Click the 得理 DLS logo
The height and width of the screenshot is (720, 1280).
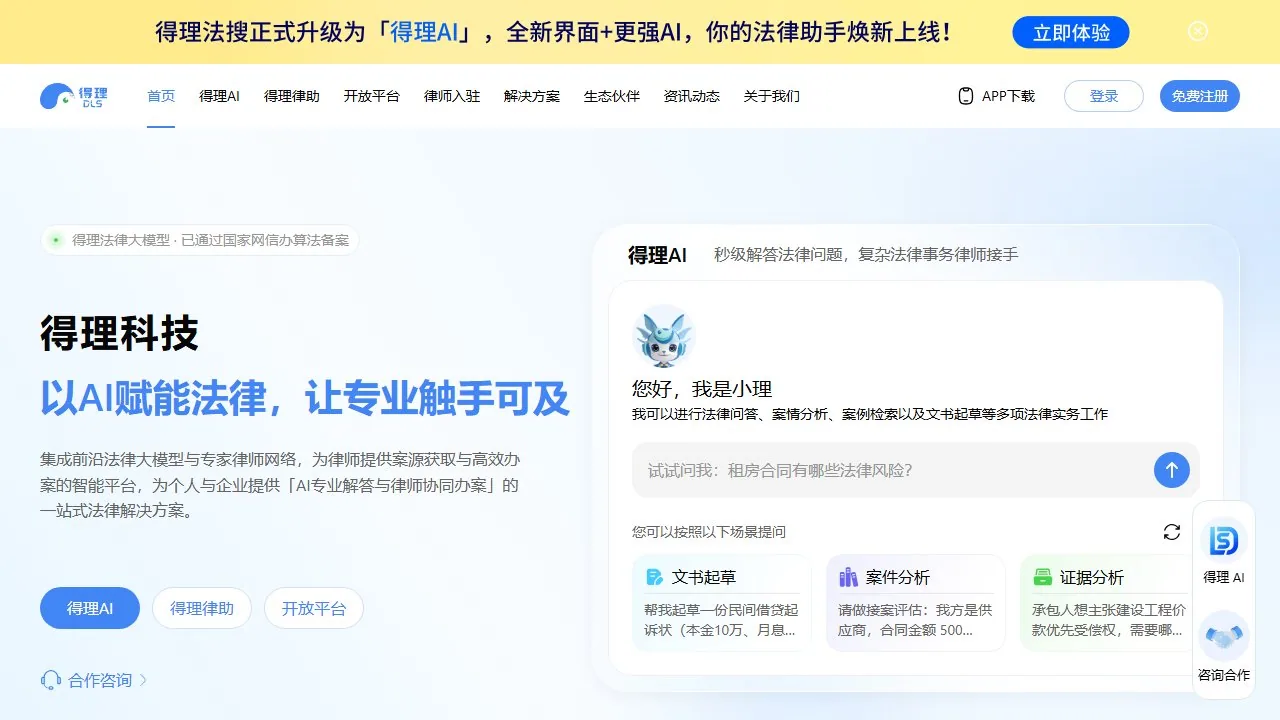click(74, 96)
